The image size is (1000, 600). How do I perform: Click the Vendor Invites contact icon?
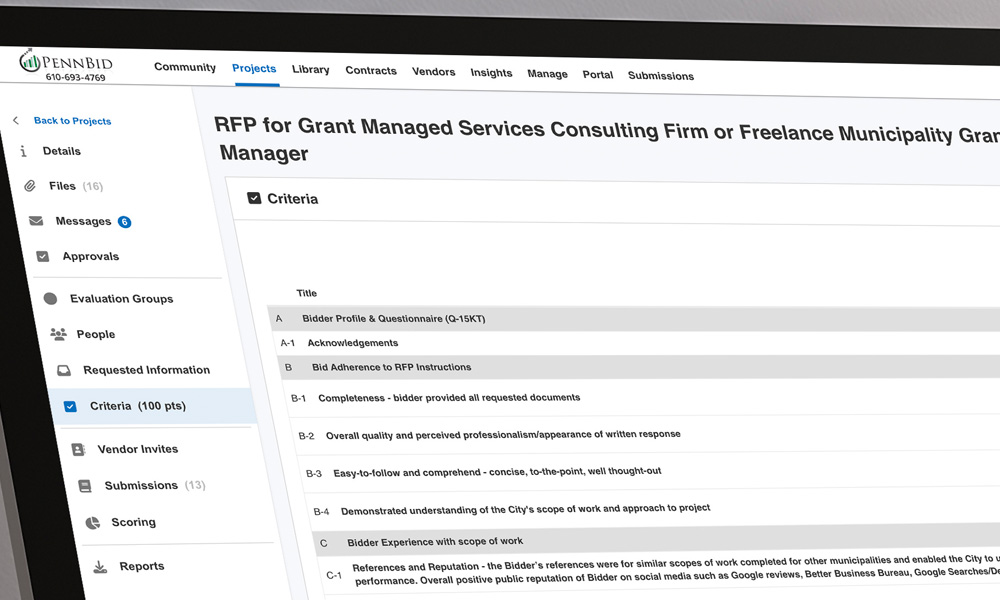pyautogui.click(x=78, y=450)
